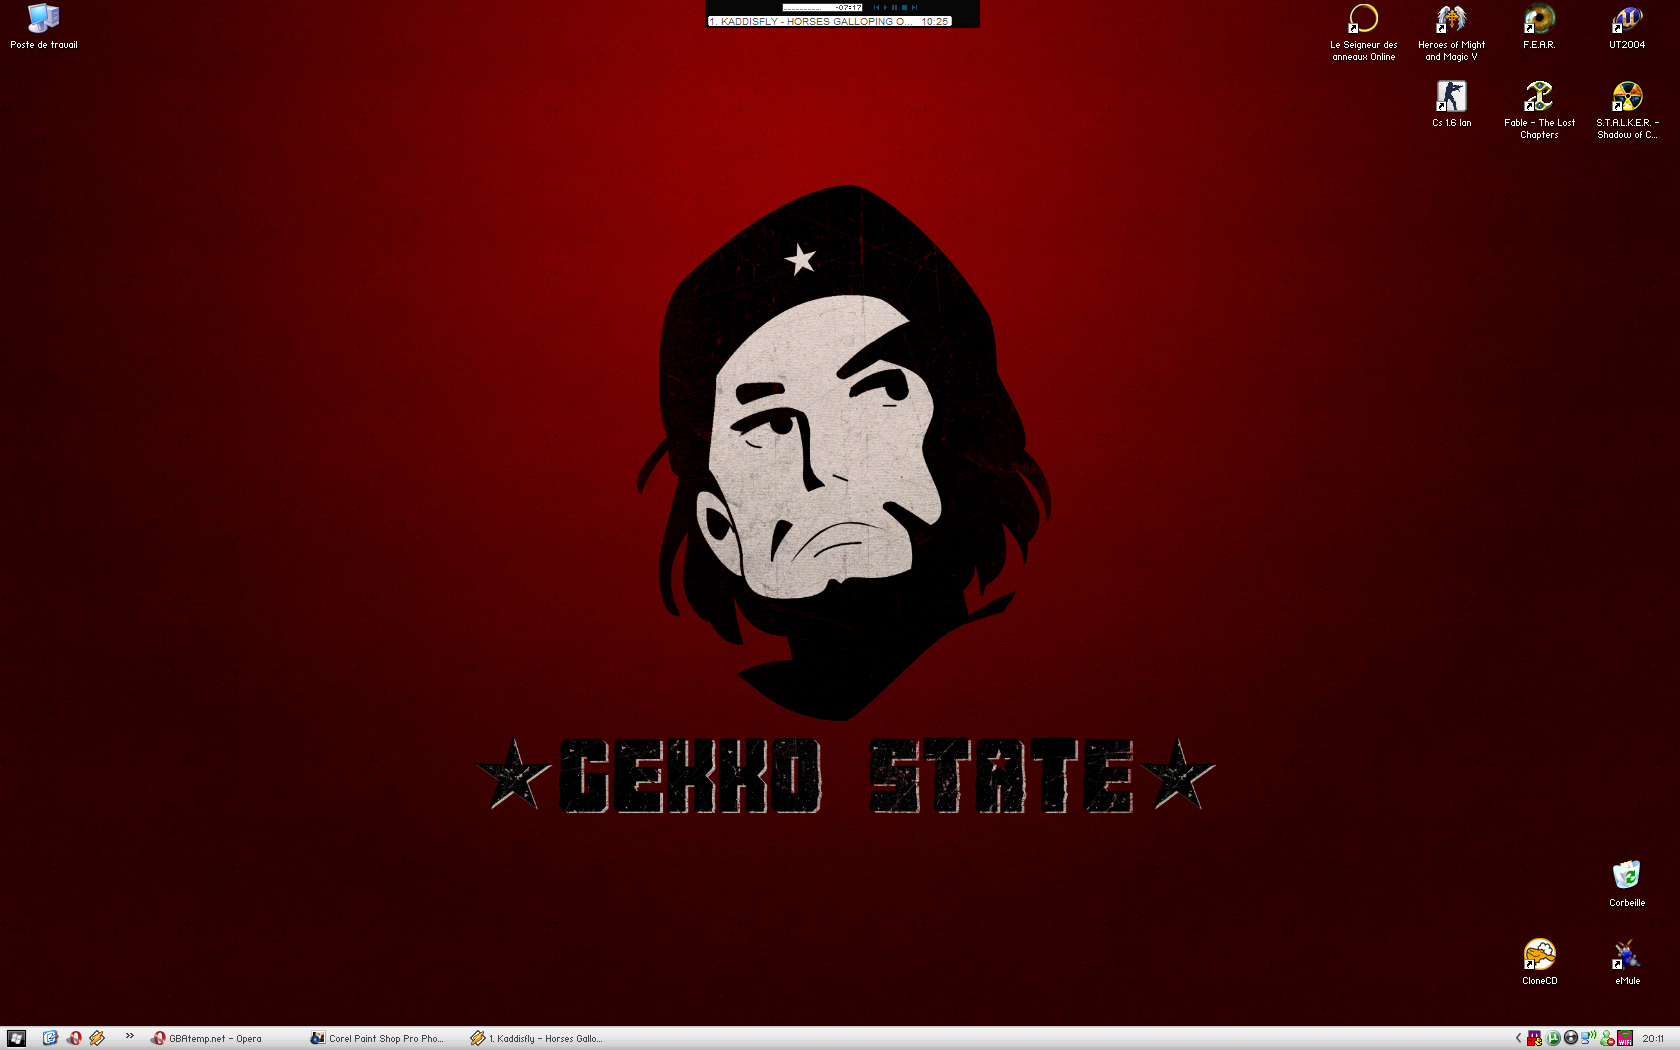The image size is (1680, 1050).
Task: Open Poste de travail desktop icon
Action: 44,26
